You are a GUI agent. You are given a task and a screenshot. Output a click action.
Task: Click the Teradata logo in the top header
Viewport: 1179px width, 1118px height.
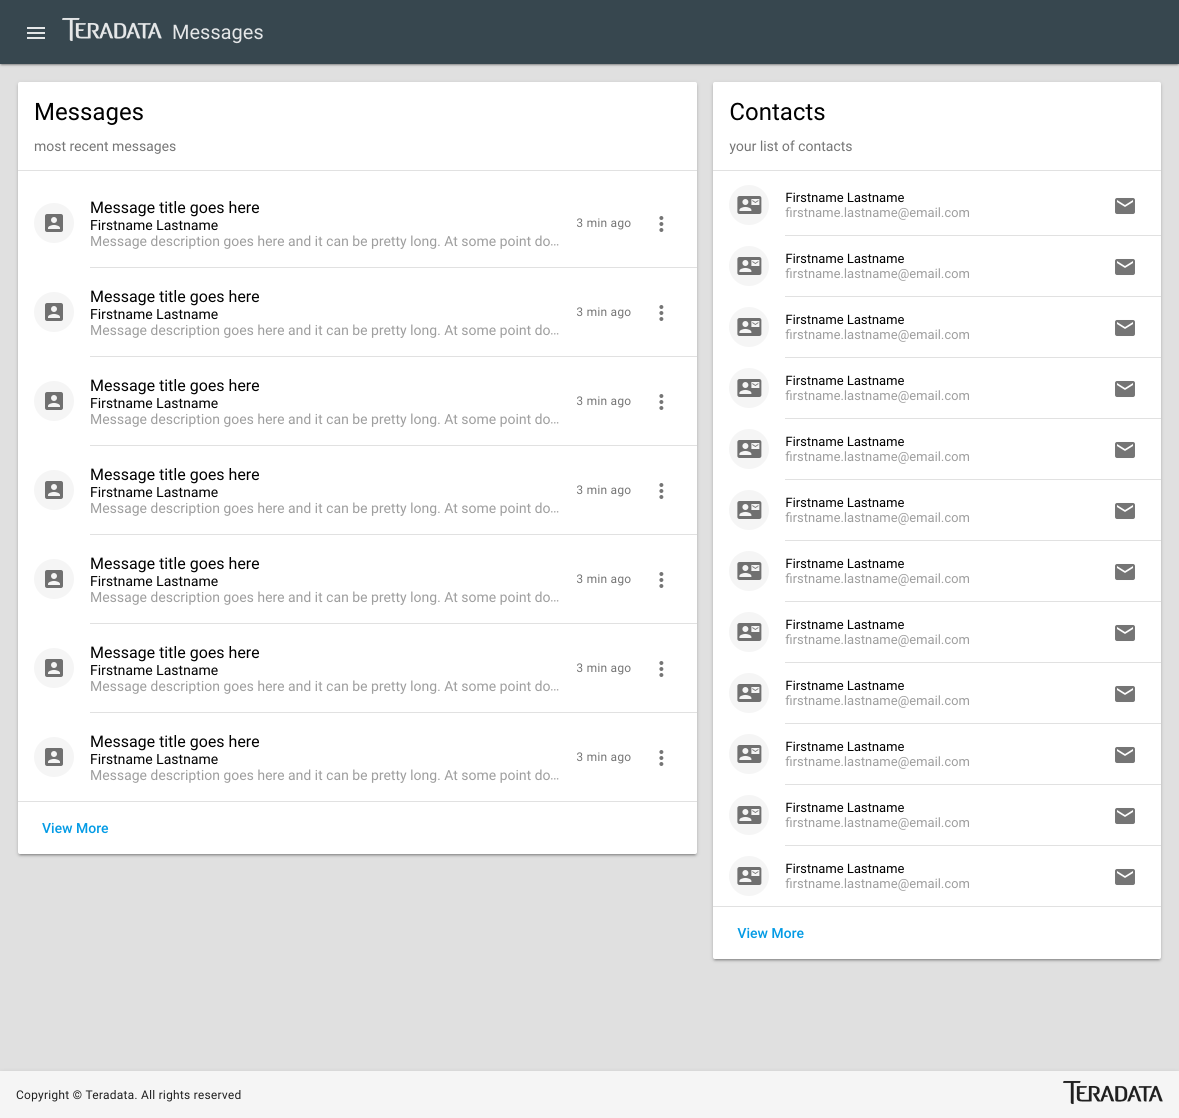click(x=112, y=31)
